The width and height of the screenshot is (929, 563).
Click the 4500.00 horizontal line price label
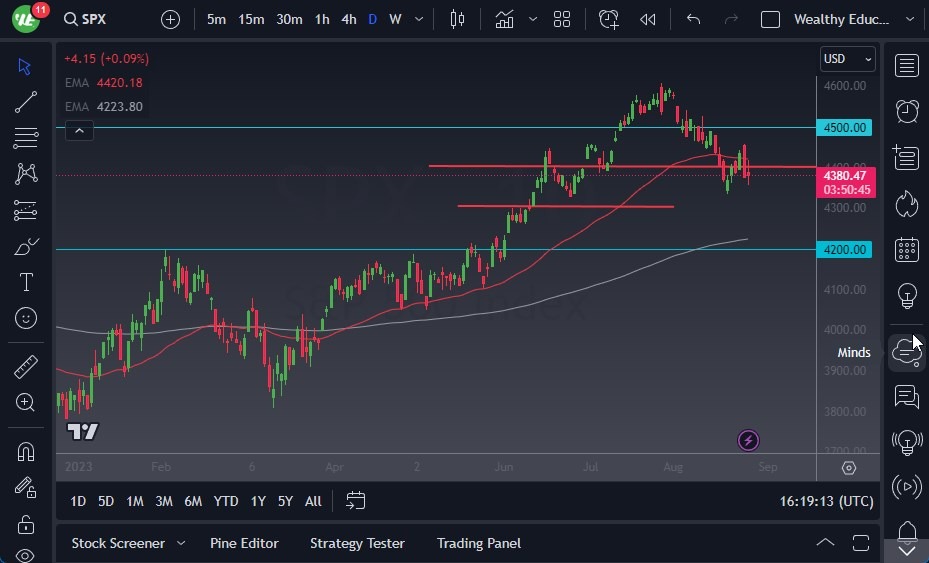(x=846, y=127)
